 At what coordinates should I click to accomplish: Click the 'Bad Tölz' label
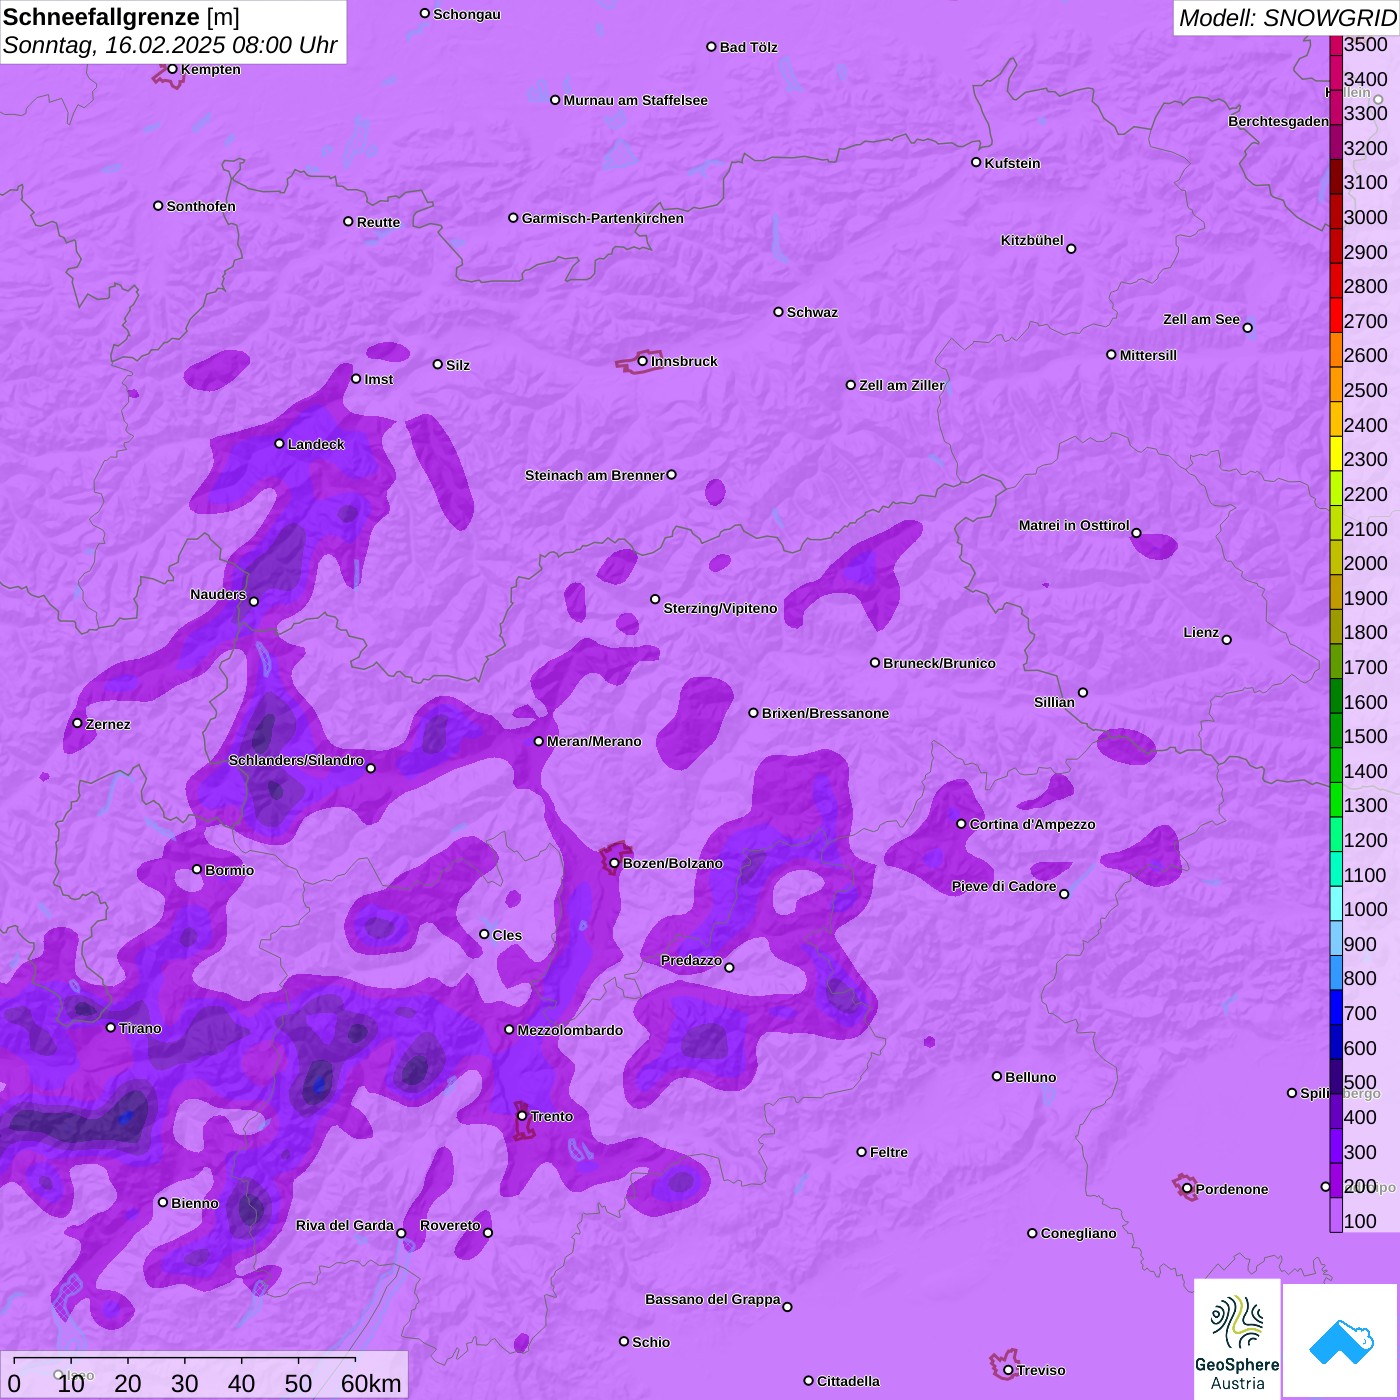(748, 47)
